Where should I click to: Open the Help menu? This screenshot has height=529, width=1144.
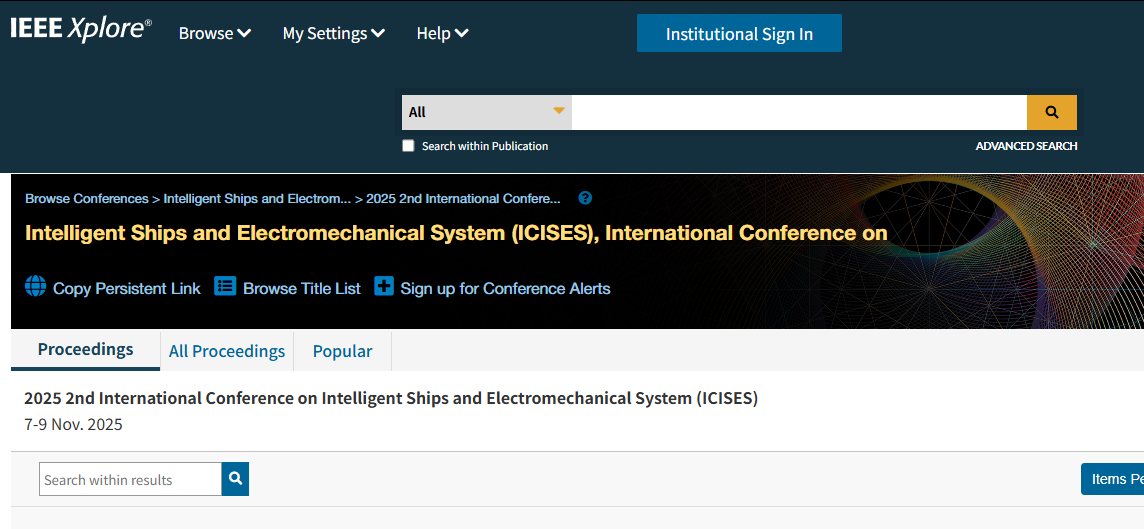(442, 34)
